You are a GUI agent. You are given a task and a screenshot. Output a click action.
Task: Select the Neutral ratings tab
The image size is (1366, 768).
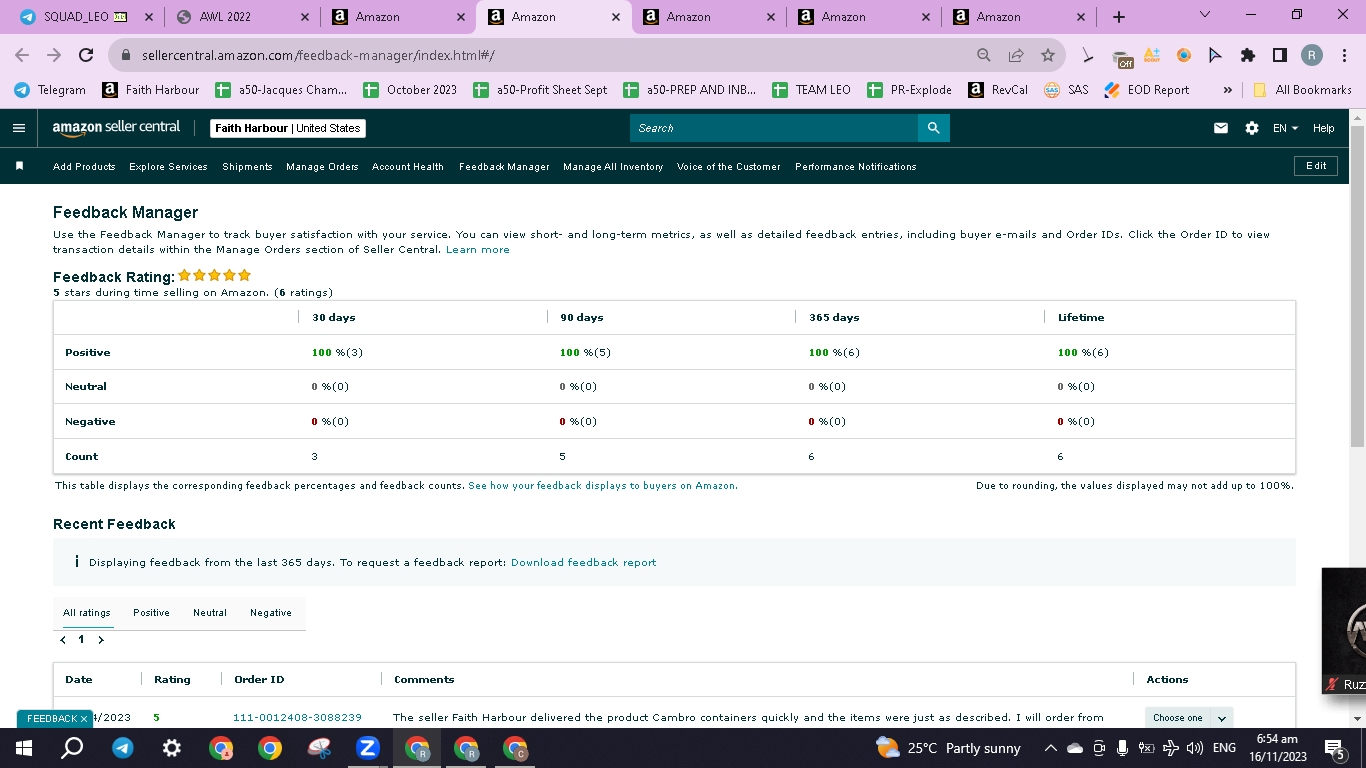[x=210, y=613]
